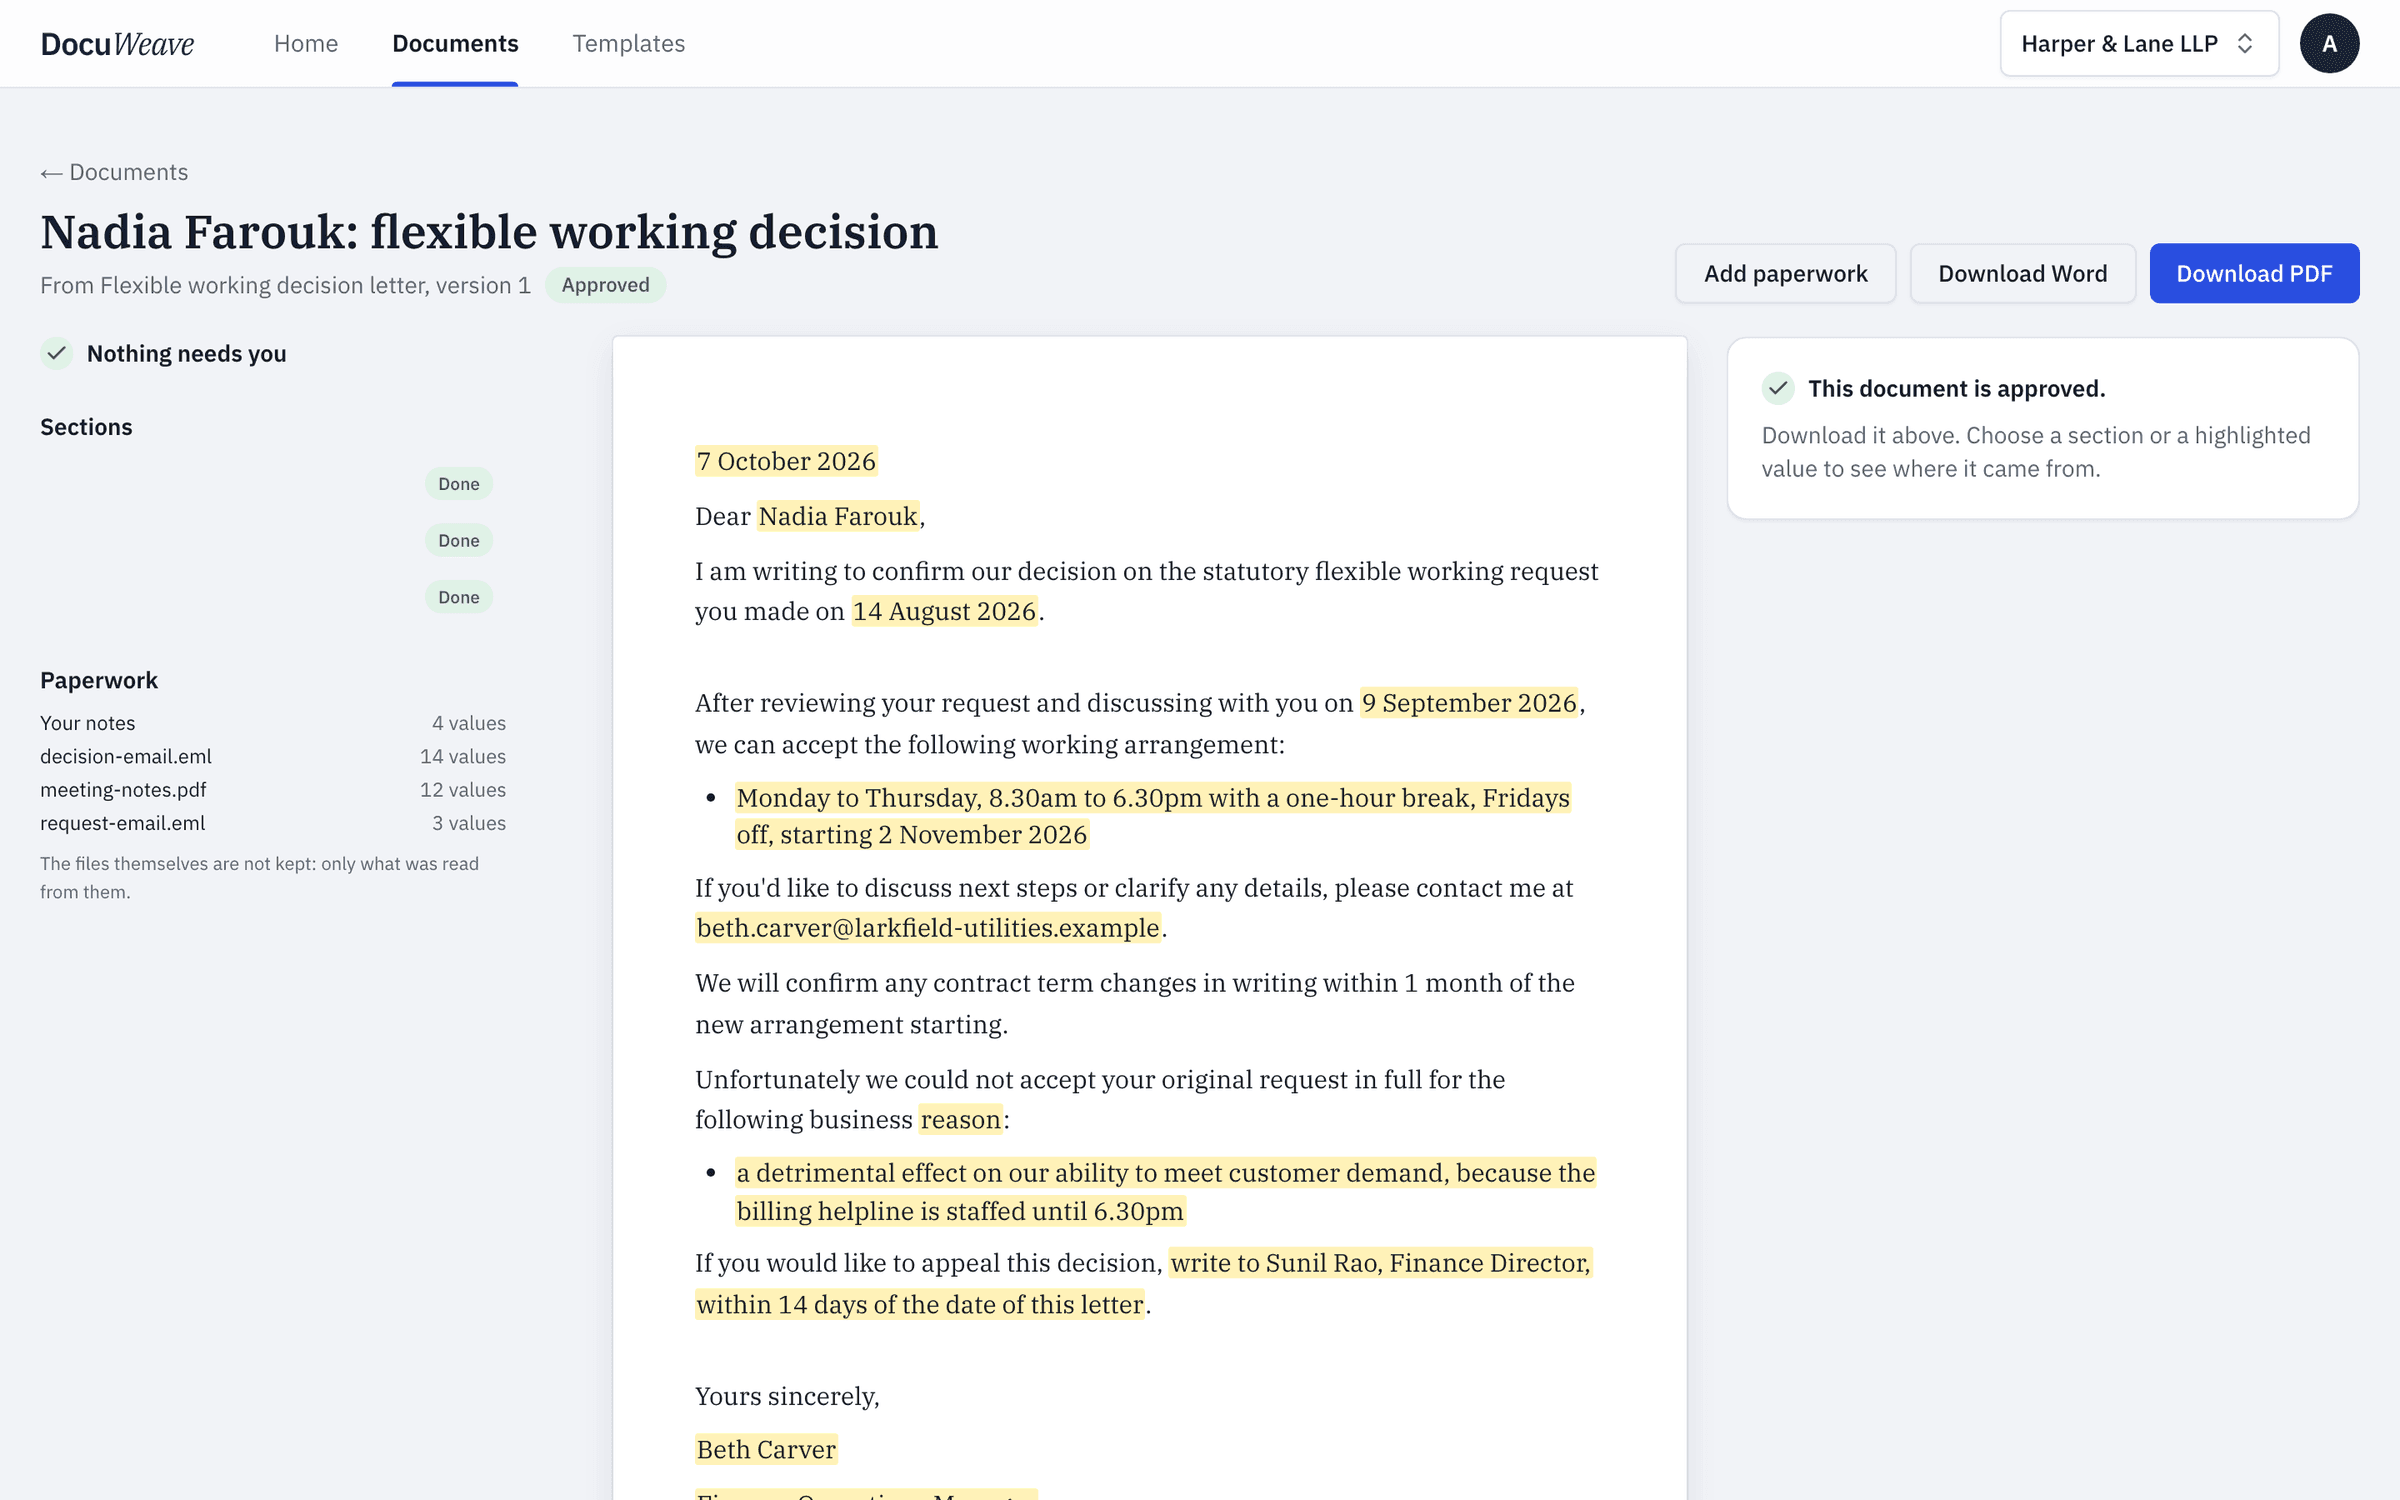Click the checkmark beside Nothing needs you
The width and height of the screenshot is (2400, 1500).
[57, 353]
